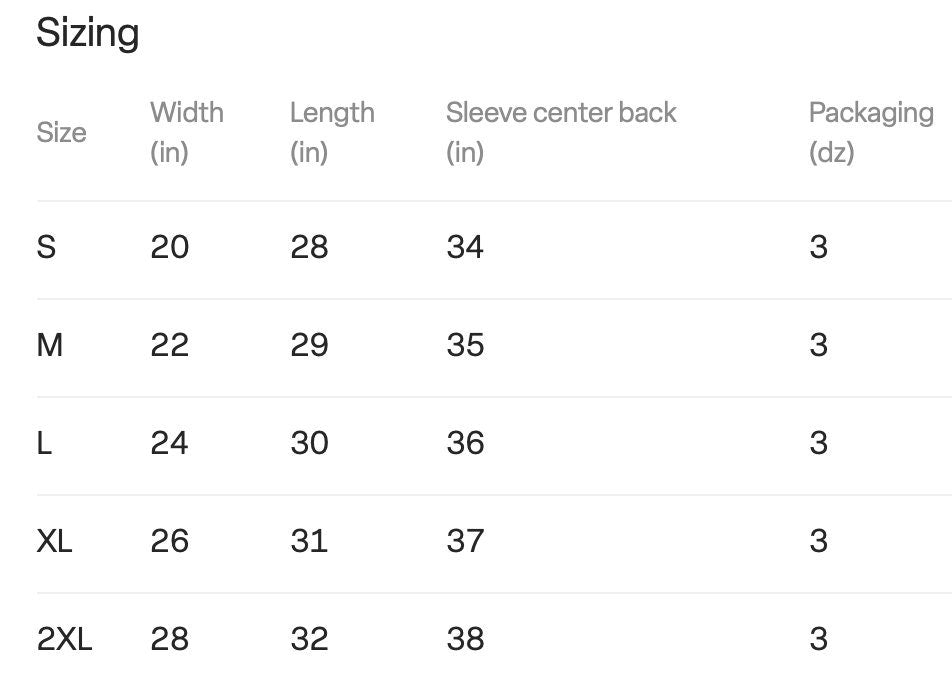
Task: Select the XL size row label
Action: click(x=55, y=540)
